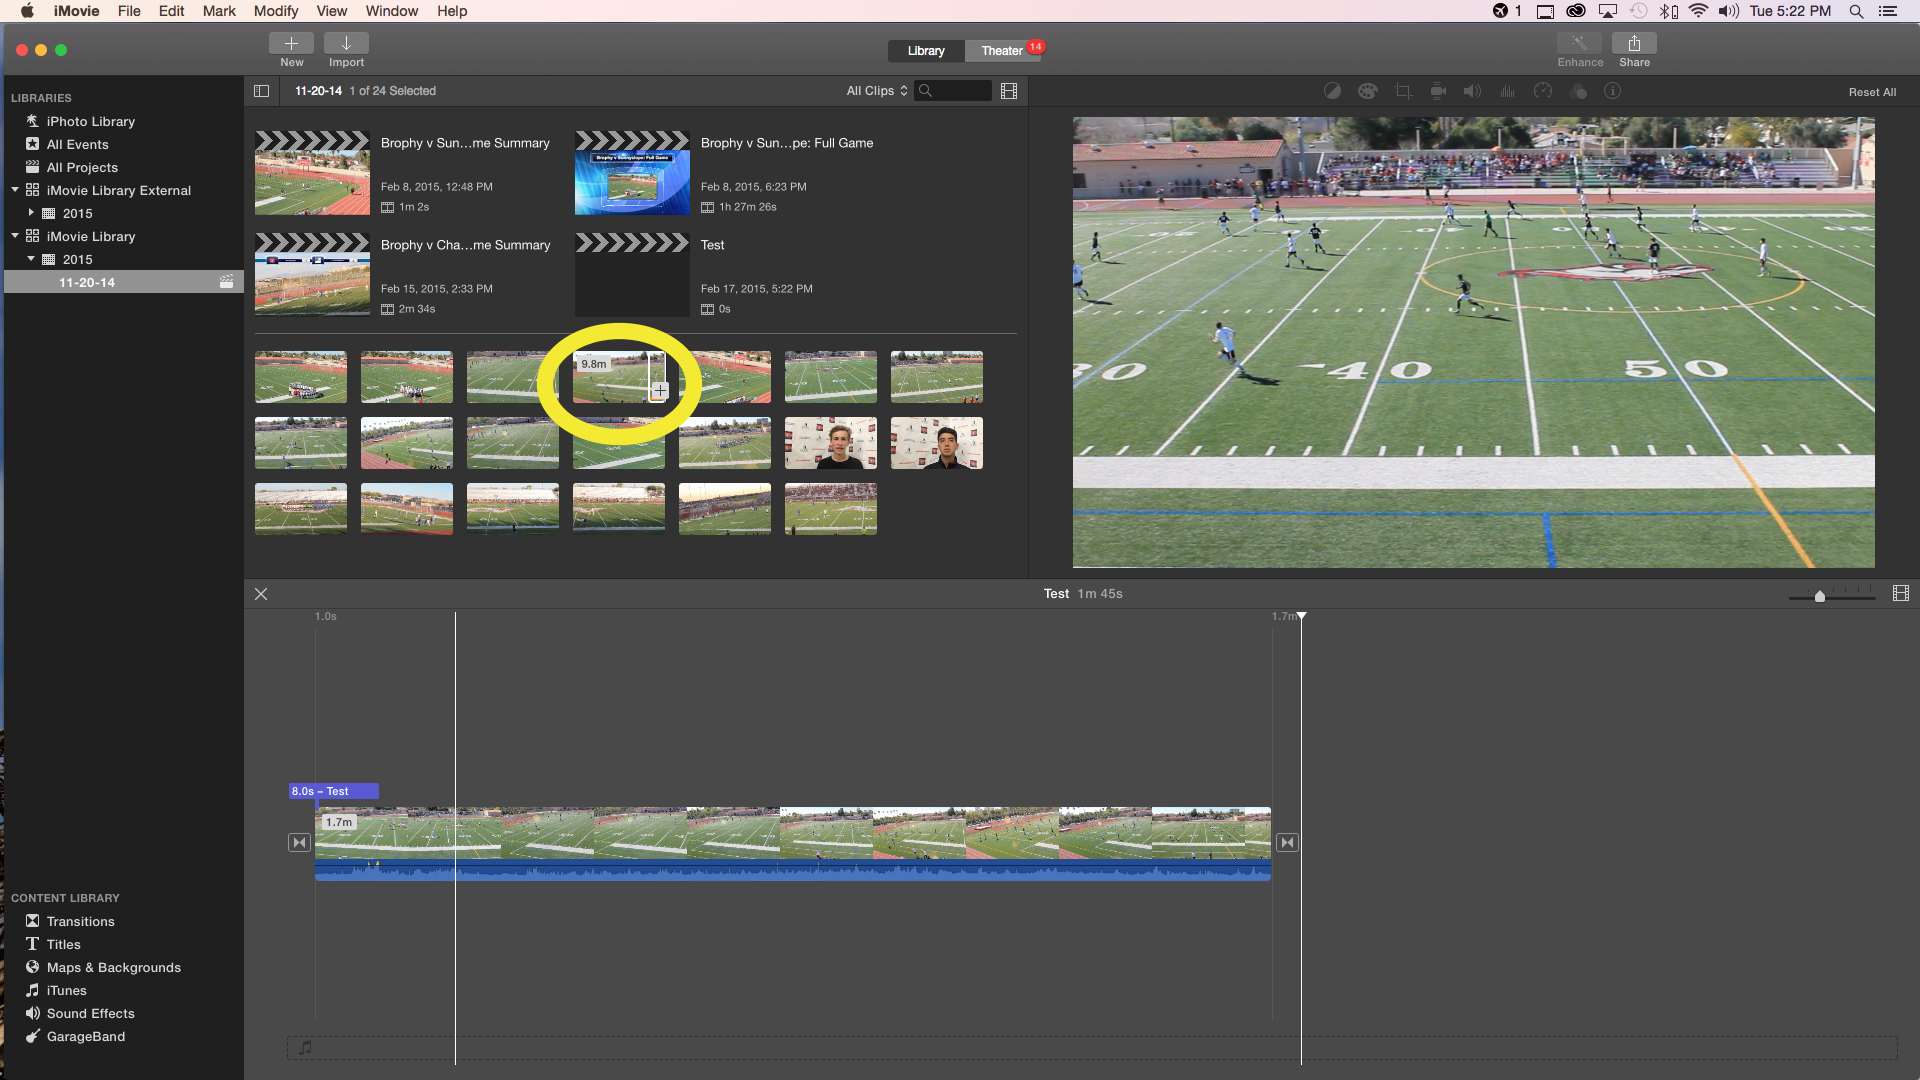Open the iMovie application menu
The height and width of the screenshot is (1080, 1920).
tap(76, 11)
